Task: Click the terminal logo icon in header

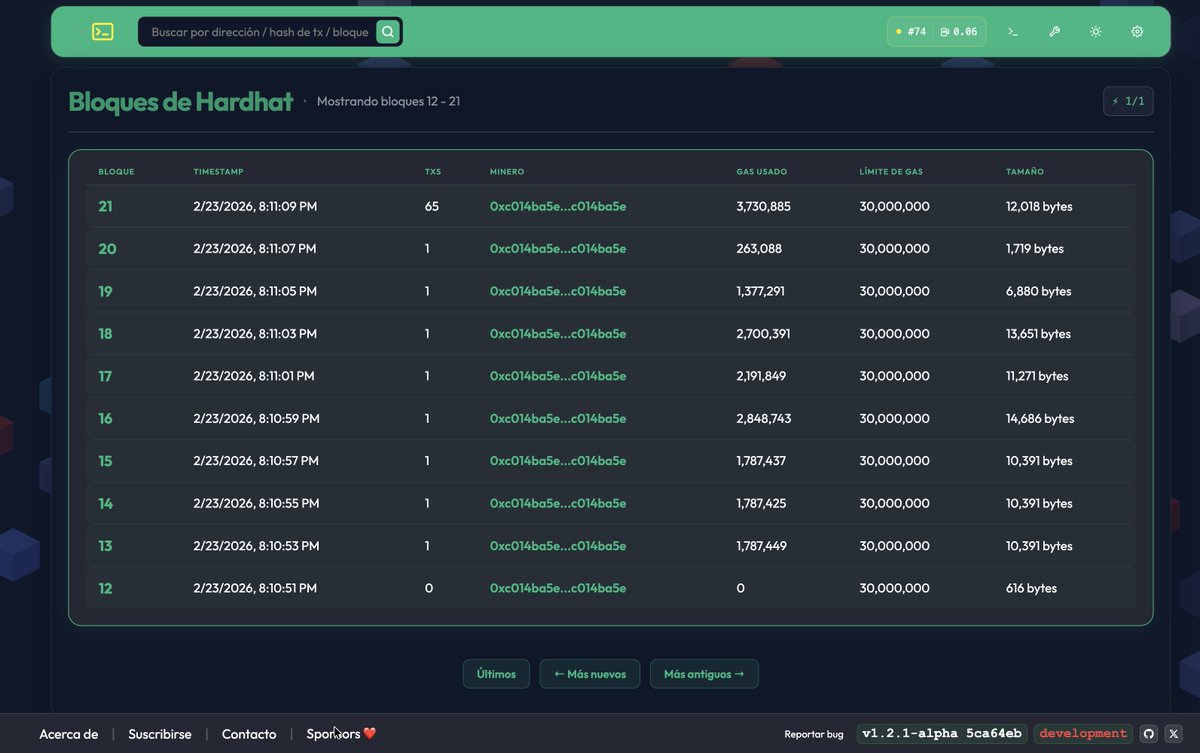Action: pos(102,32)
